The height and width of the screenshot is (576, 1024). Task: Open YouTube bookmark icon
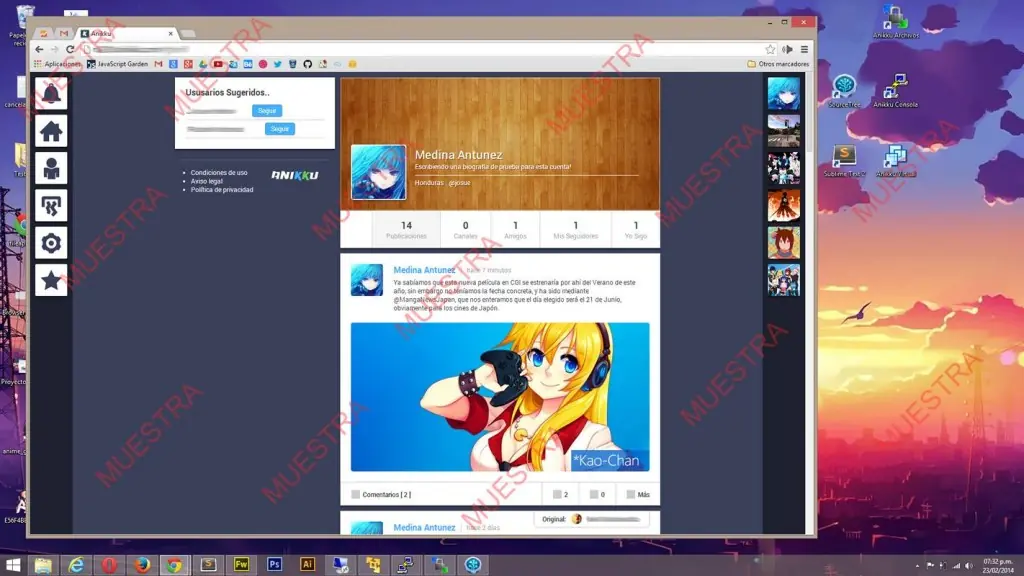tap(217, 64)
